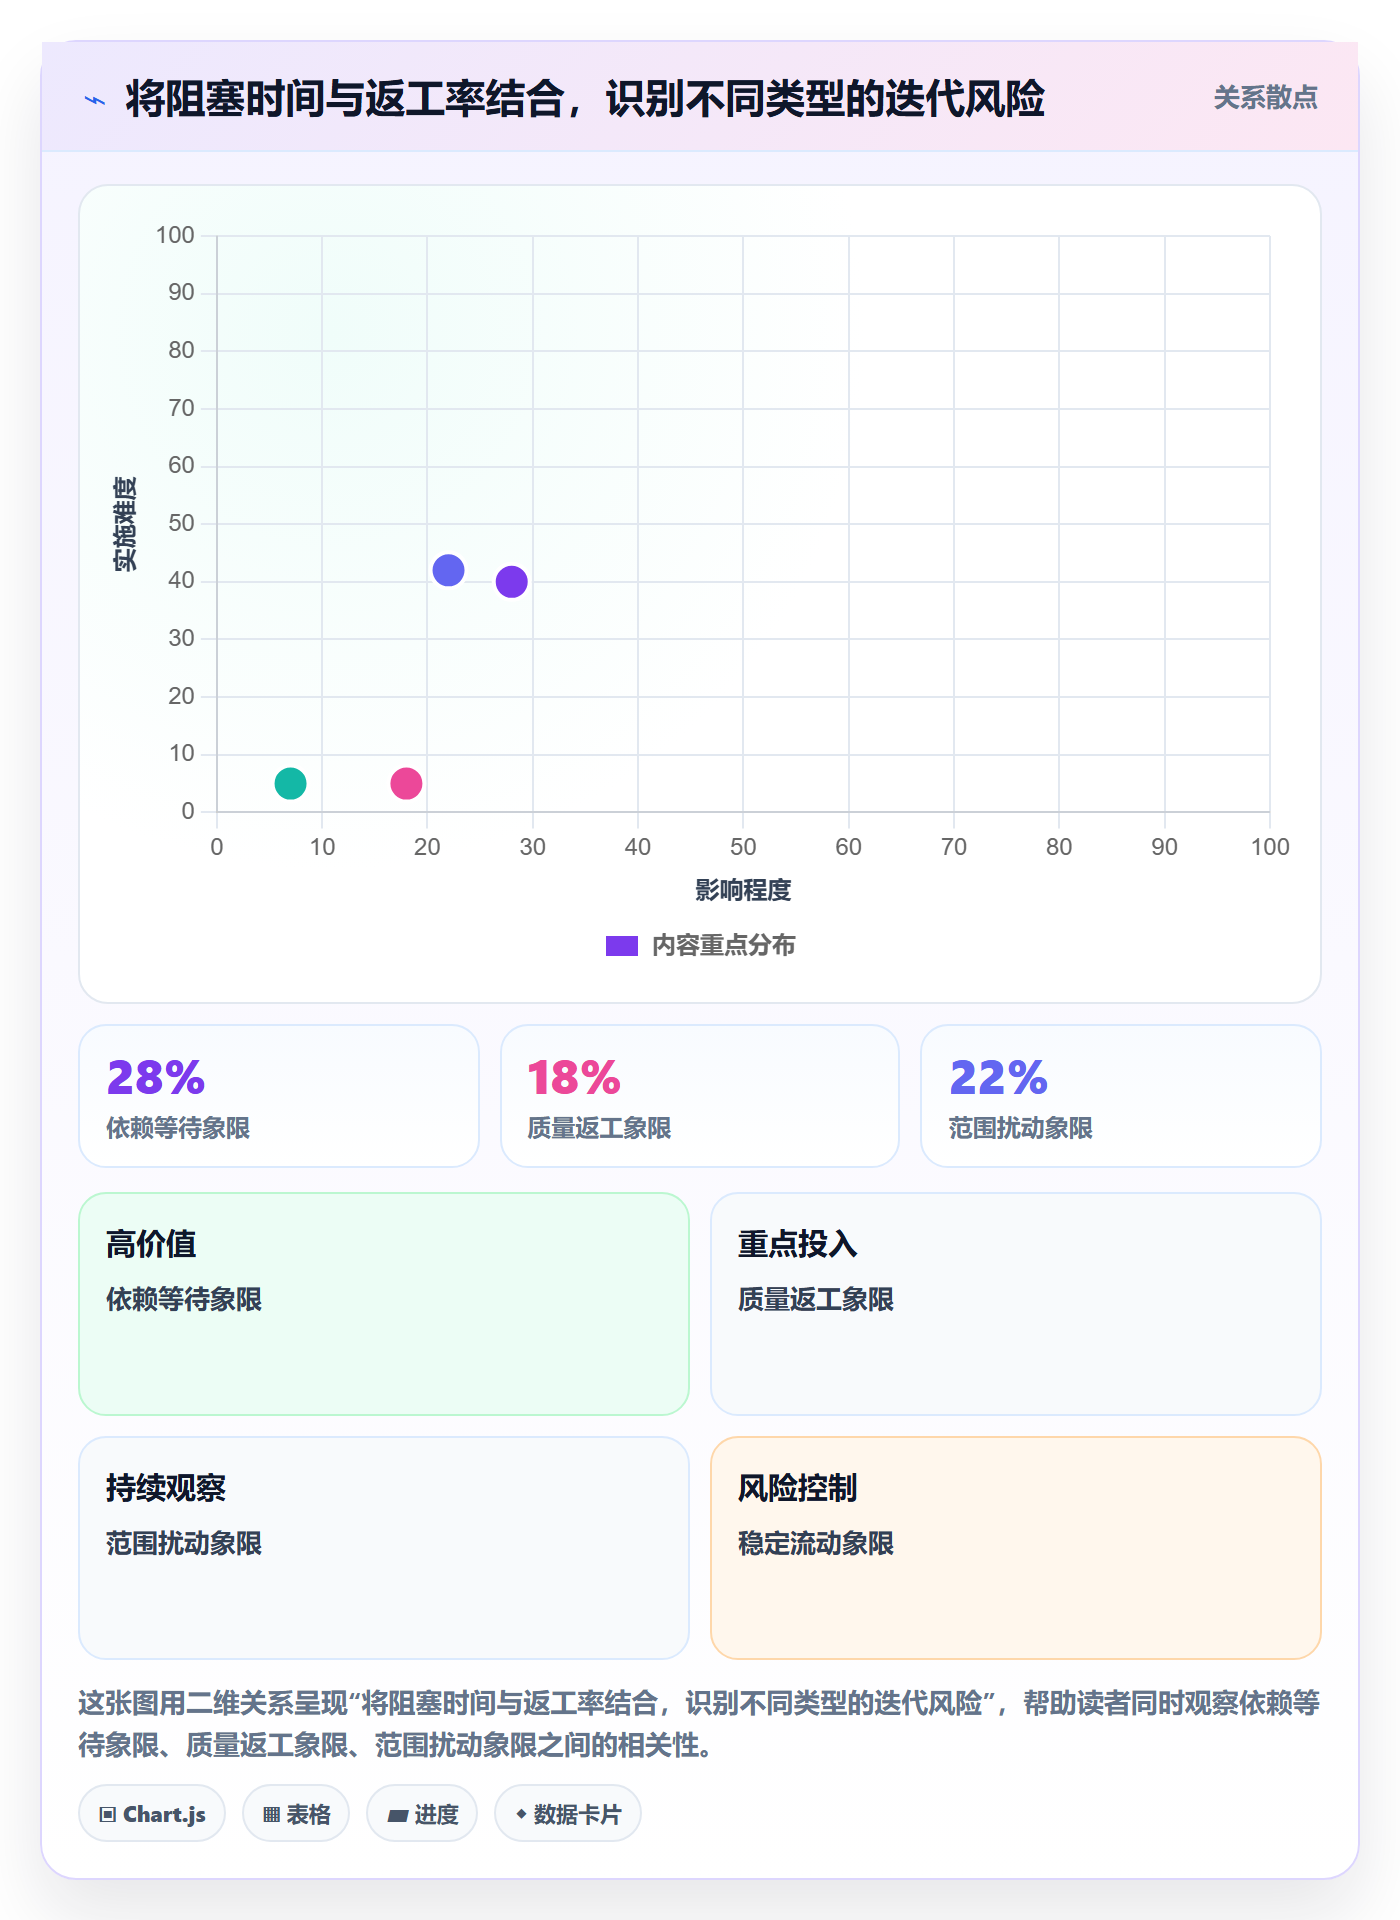This screenshot has width=1400, height=1920.
Task: Click the 进度 chip bar icon
Action: (x=398, y=1815)
